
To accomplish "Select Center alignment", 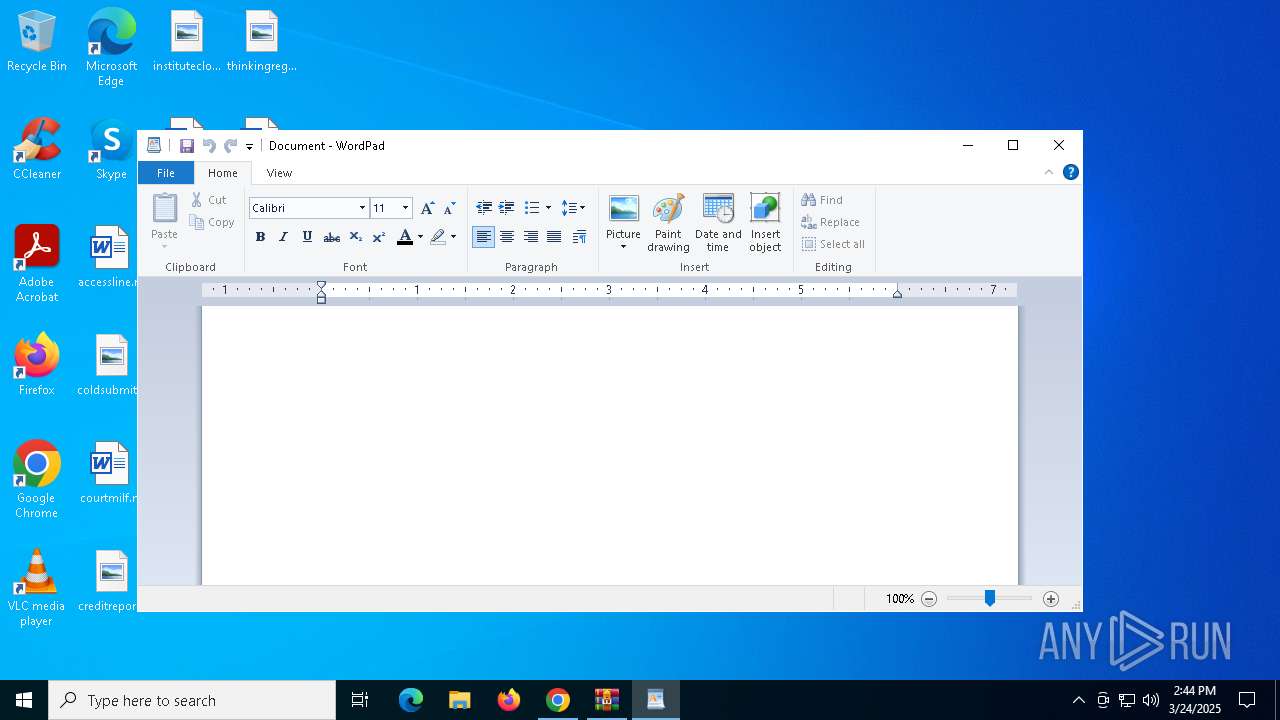I will click(507, 237).
